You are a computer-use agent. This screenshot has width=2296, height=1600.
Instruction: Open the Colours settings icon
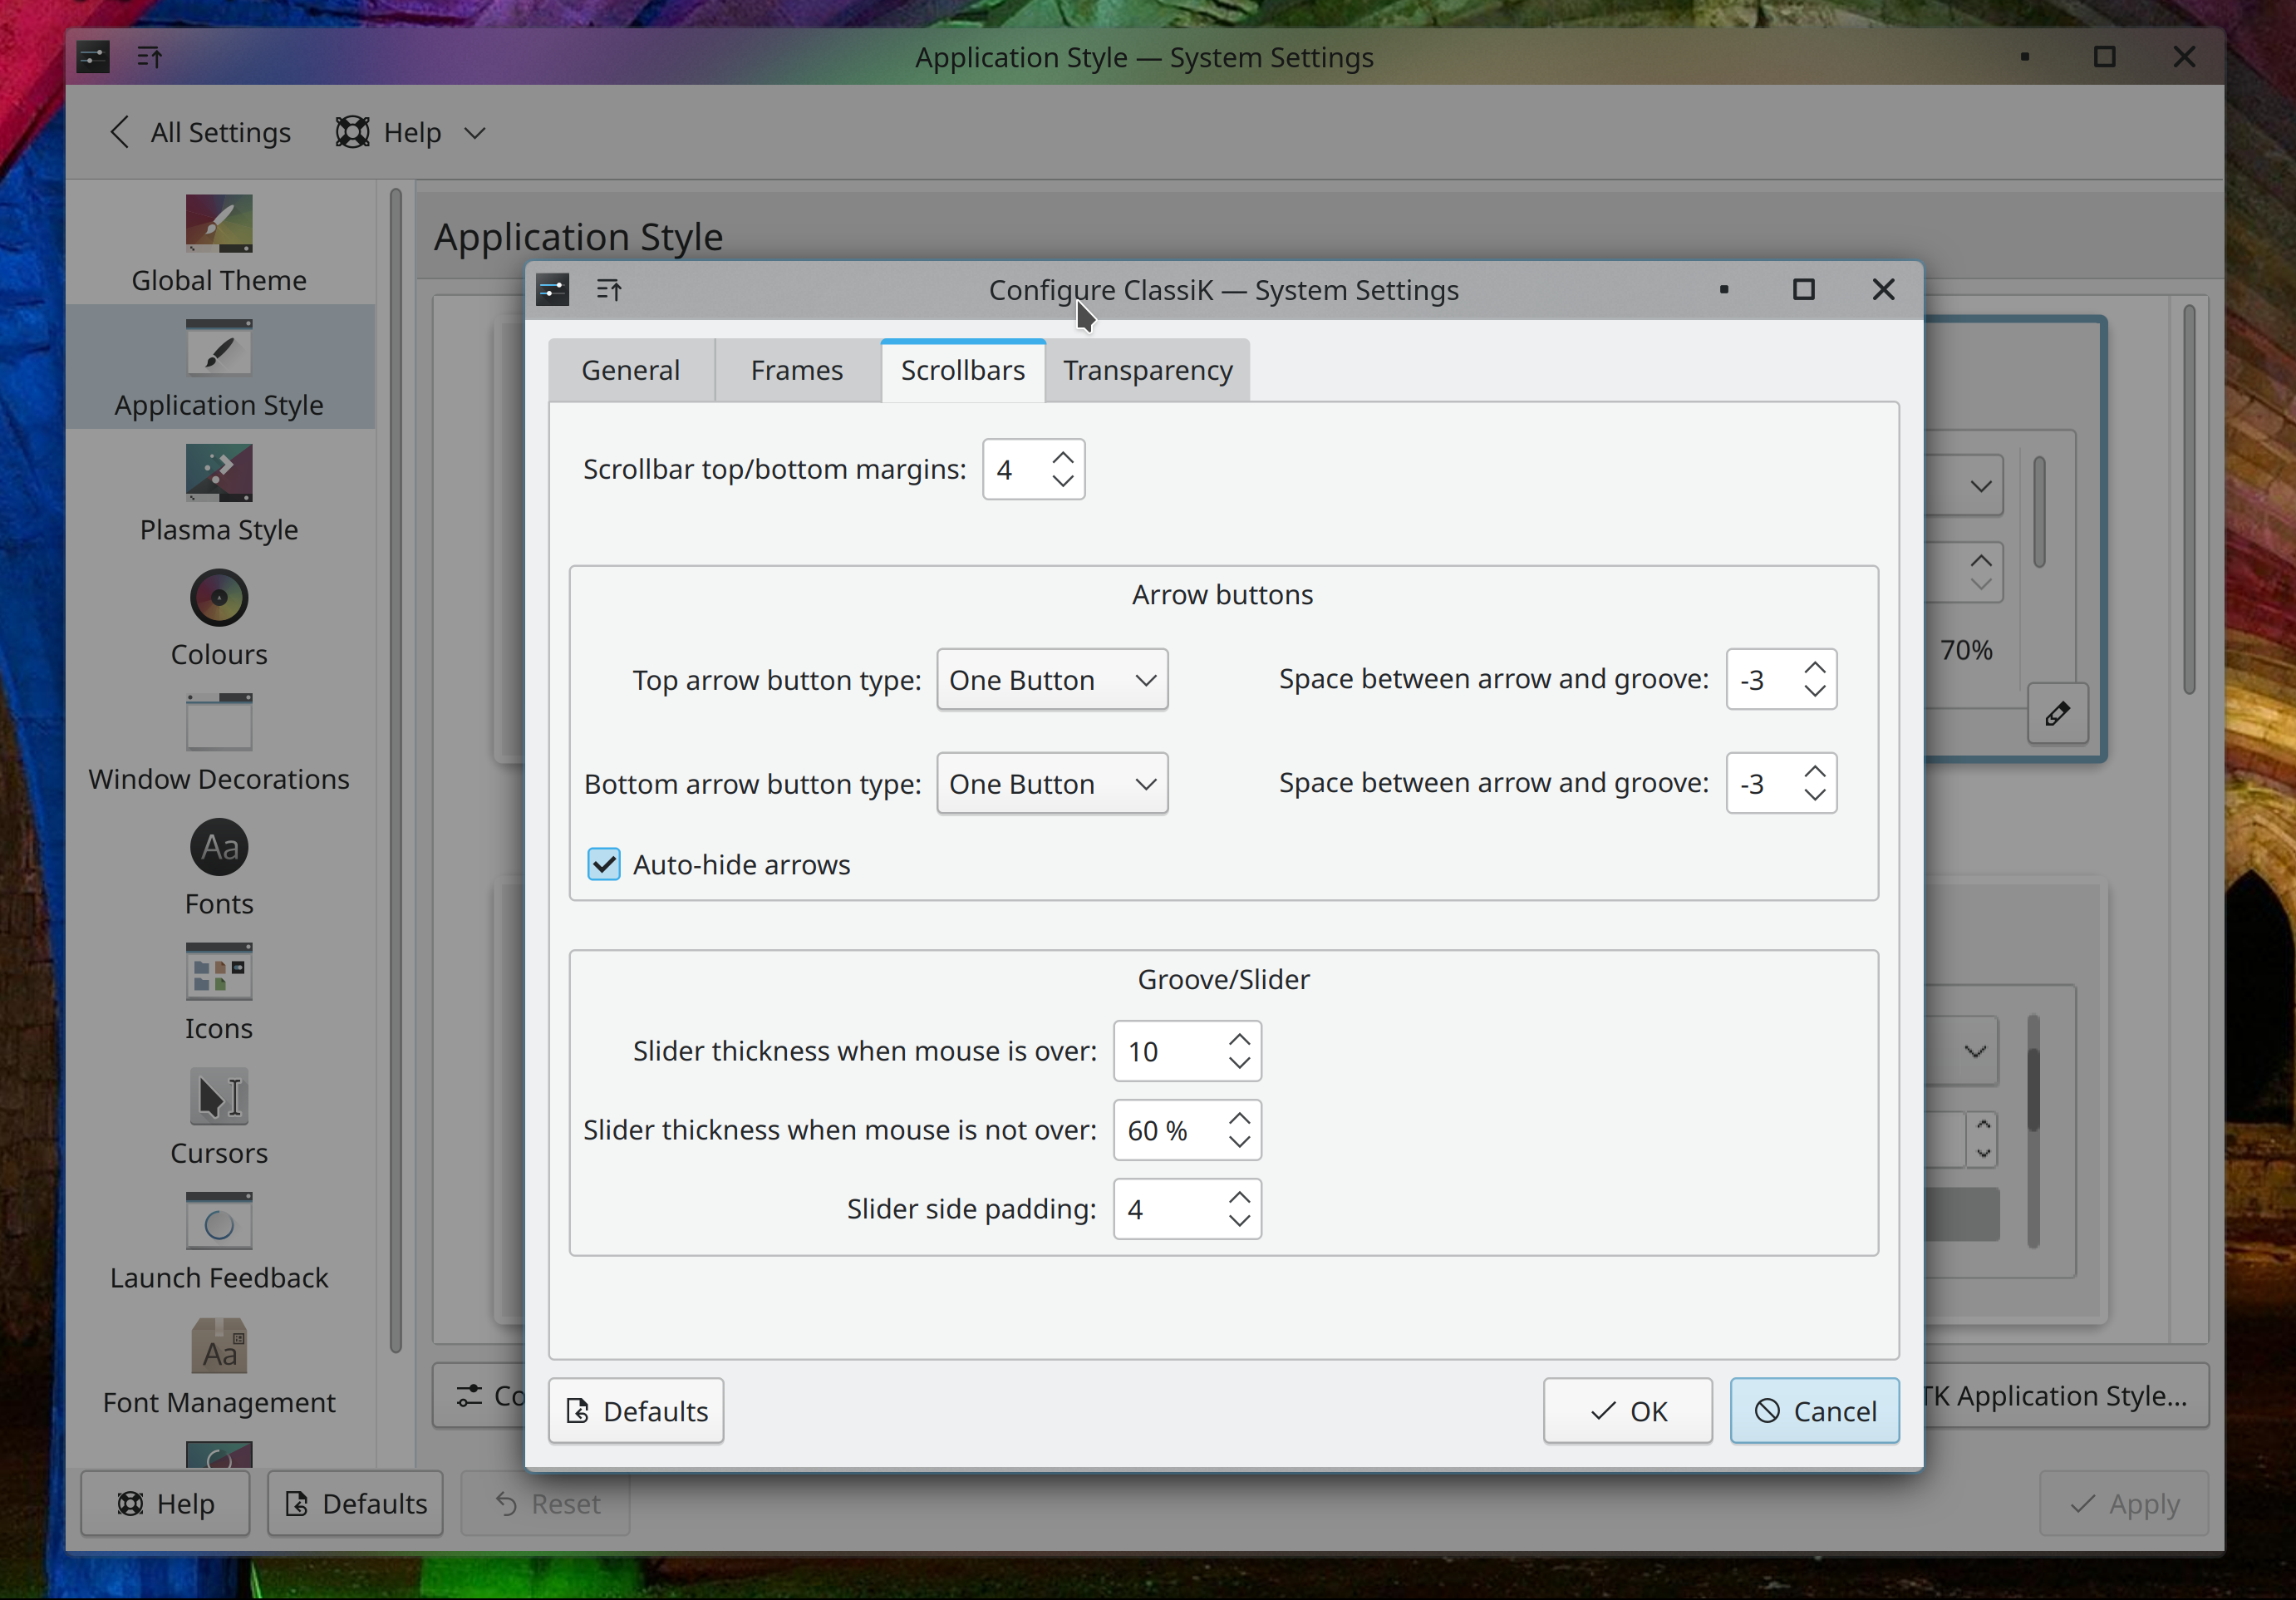coord(218,598)
